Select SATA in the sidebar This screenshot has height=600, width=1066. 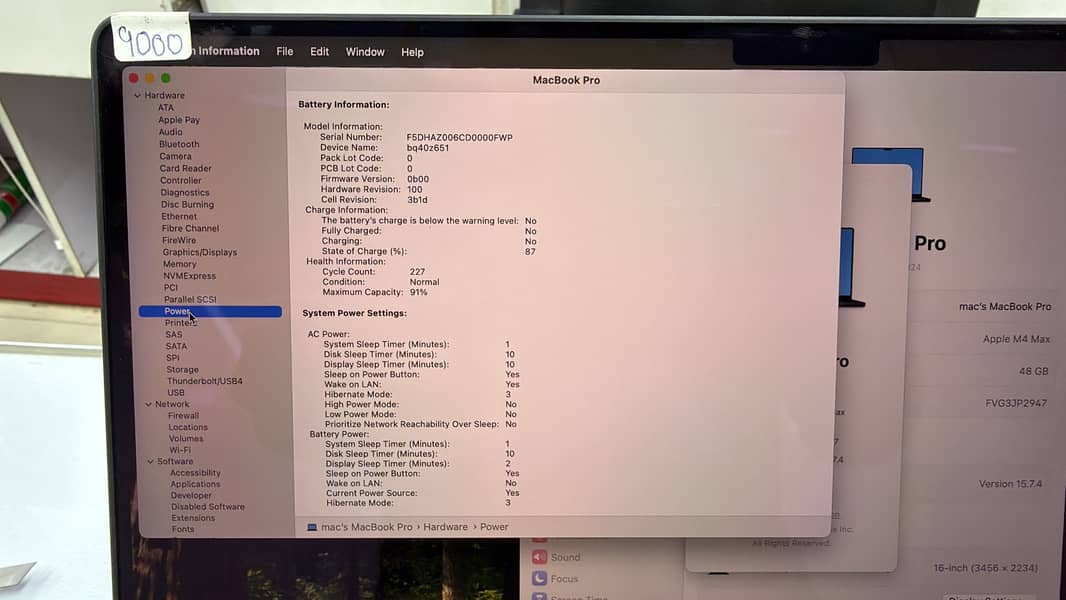176,347
